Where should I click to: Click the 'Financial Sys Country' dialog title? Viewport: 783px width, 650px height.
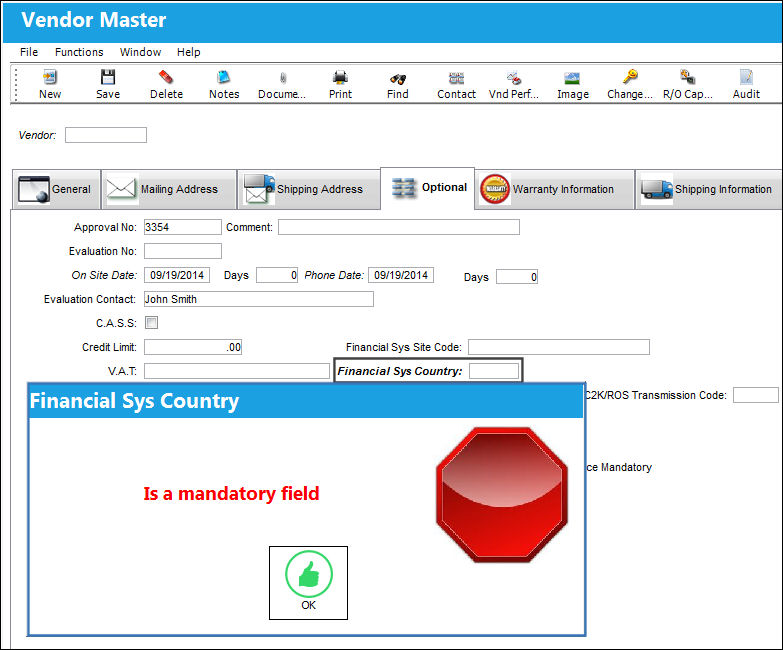tap(134, 401)
